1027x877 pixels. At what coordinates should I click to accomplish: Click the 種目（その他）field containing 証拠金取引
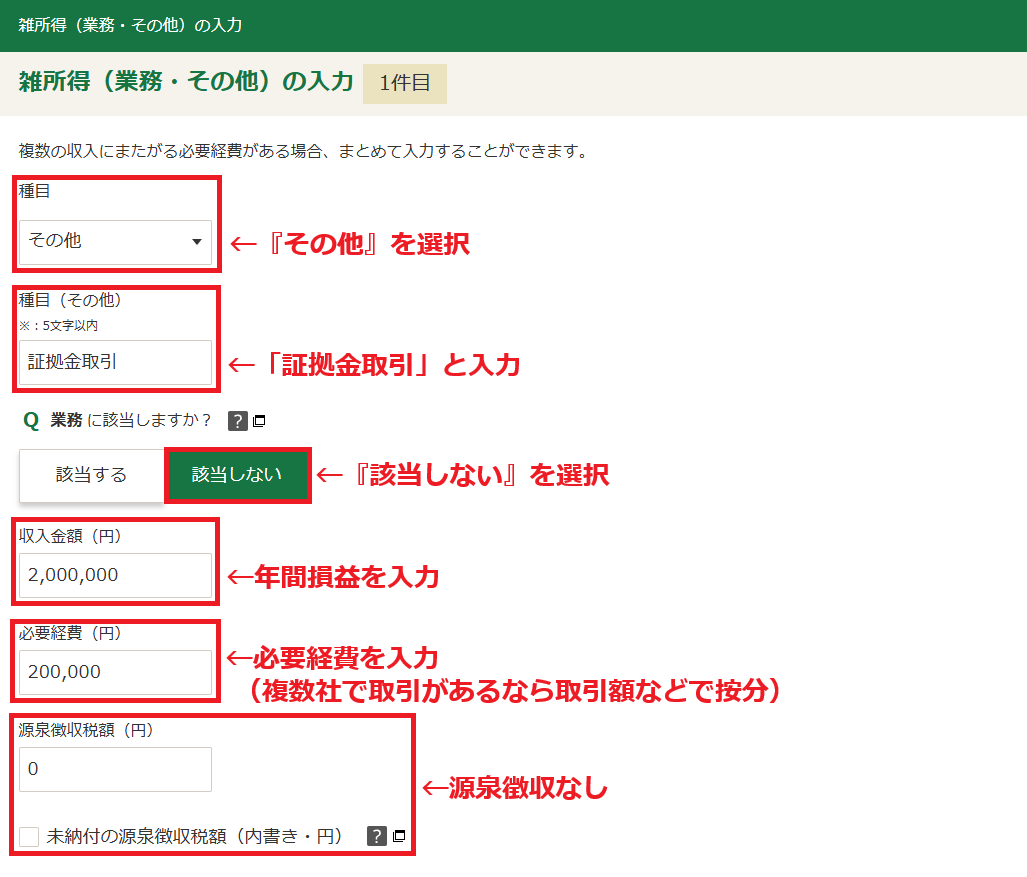coord(113,363)
